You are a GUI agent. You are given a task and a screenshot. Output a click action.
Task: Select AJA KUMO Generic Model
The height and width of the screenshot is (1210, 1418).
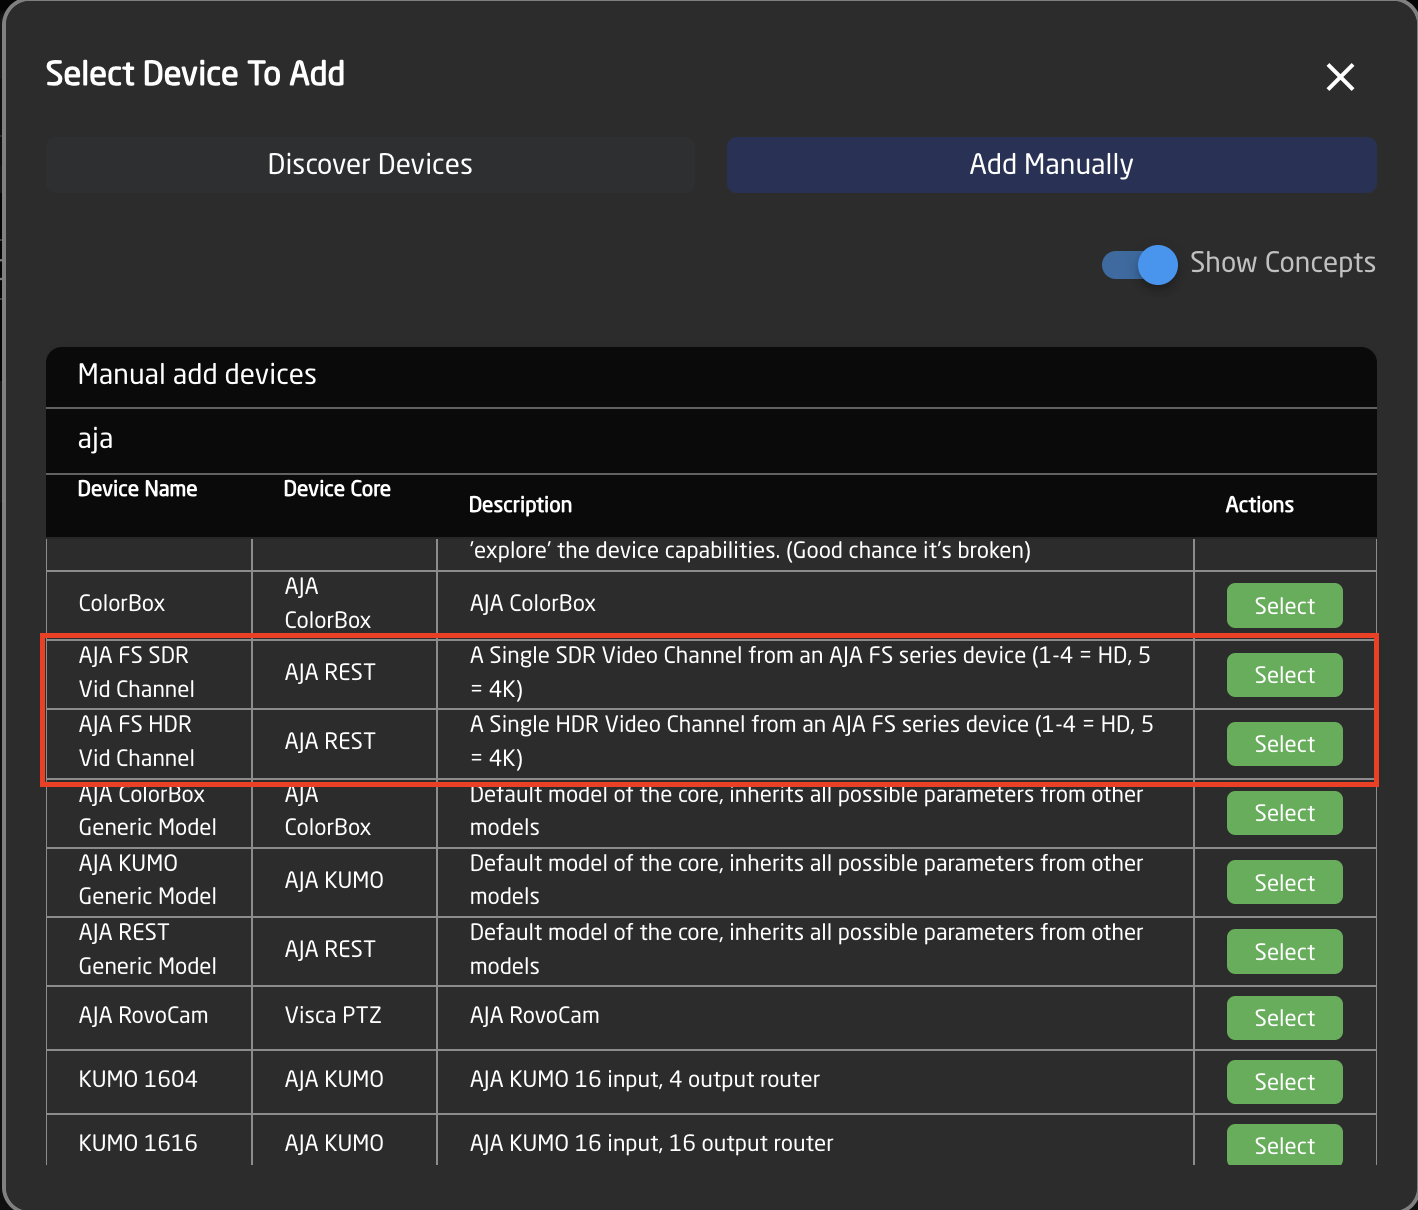pyautogui.click(x=1284, y=883)
